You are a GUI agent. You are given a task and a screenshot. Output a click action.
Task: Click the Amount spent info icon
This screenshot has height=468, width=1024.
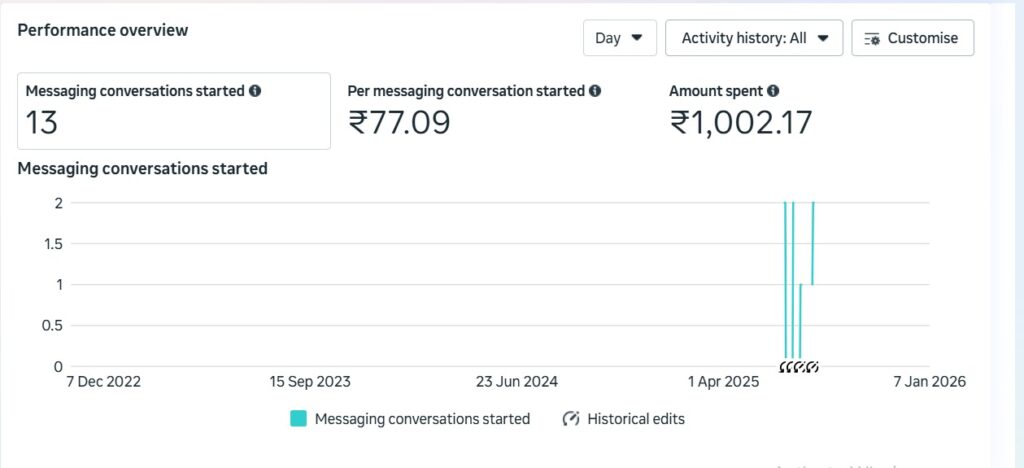click(773, 91)
